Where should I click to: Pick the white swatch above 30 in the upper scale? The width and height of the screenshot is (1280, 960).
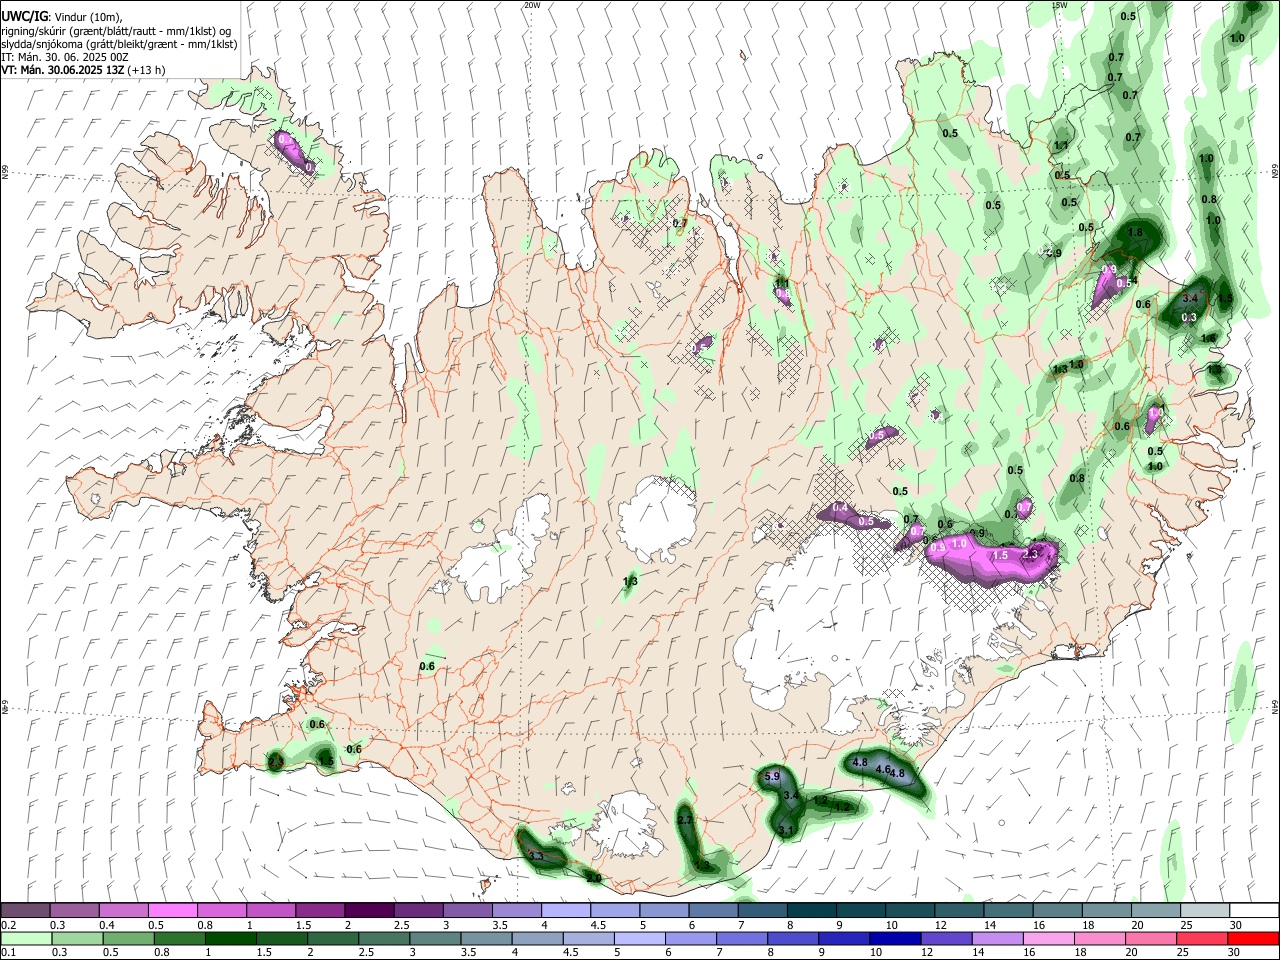click(x=1252, y=910)
